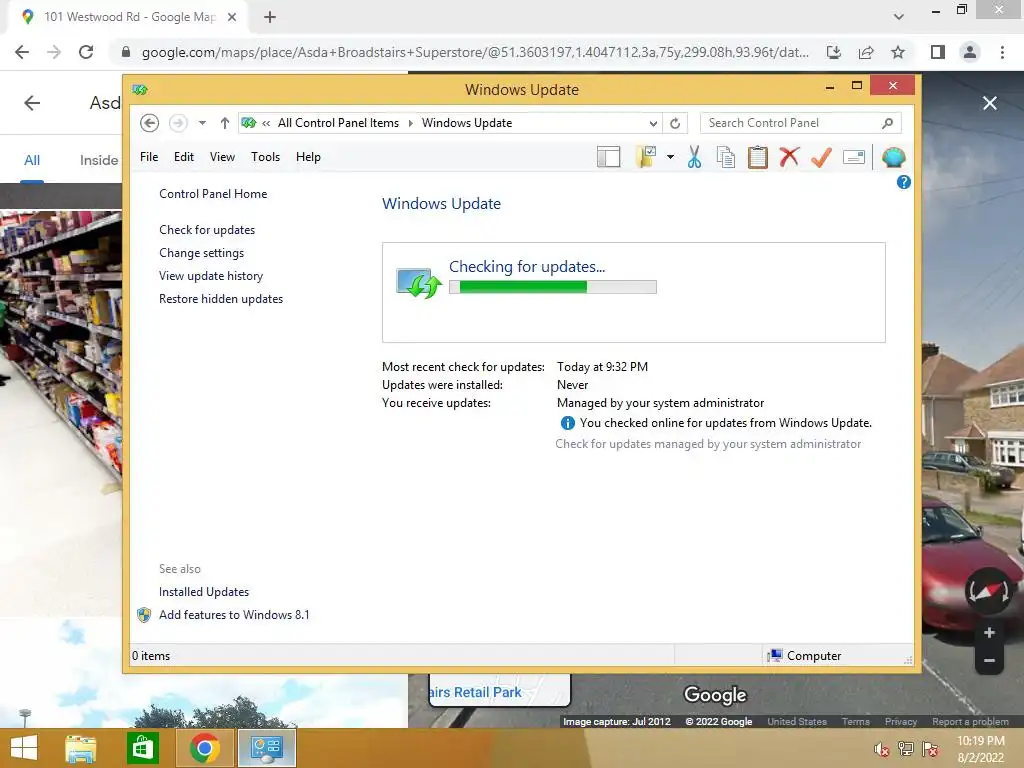
Task: Close the Google Maps tab
Action: [x=232, y=17]
